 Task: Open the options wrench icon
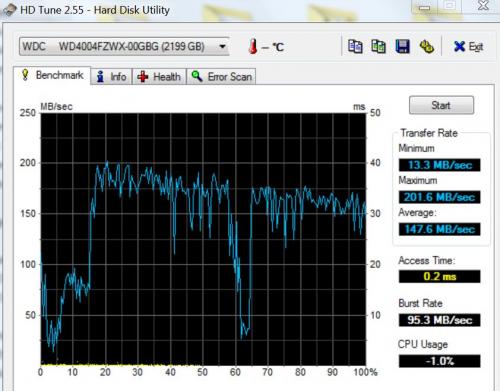click(427, 46)
